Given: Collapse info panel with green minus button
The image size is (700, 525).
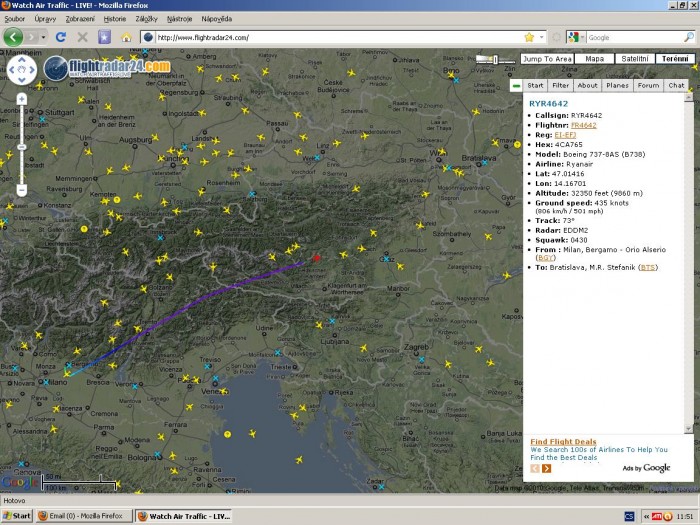Looking at the screenshot, I should coord(517,86).
